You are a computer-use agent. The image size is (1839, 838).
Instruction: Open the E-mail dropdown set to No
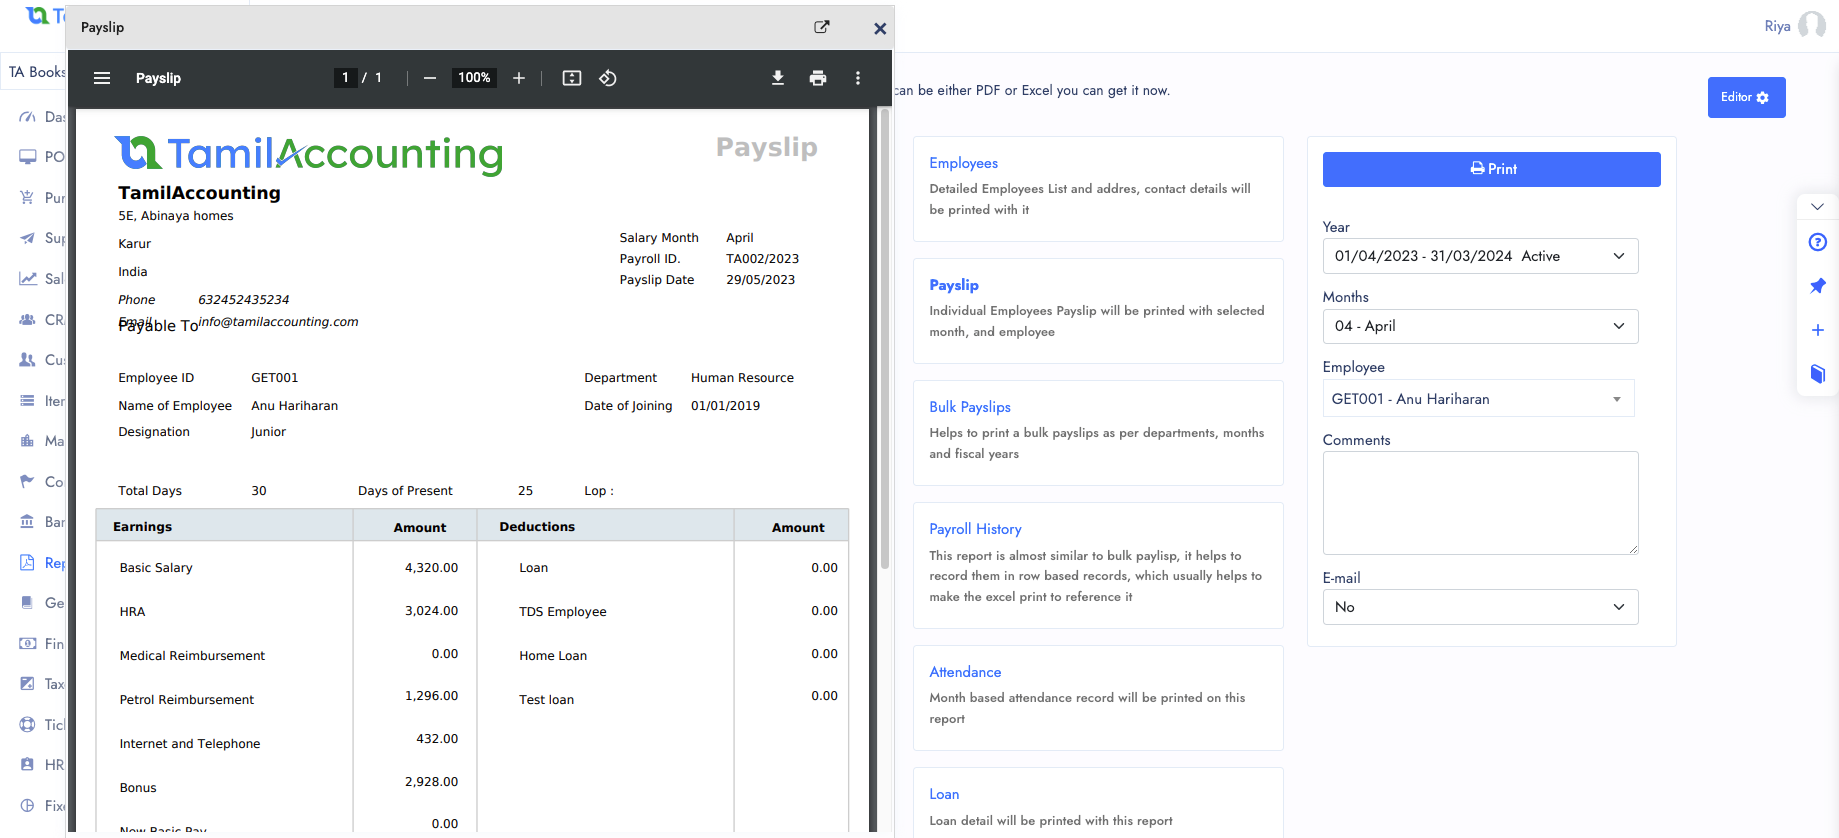tap(1480, 607)
